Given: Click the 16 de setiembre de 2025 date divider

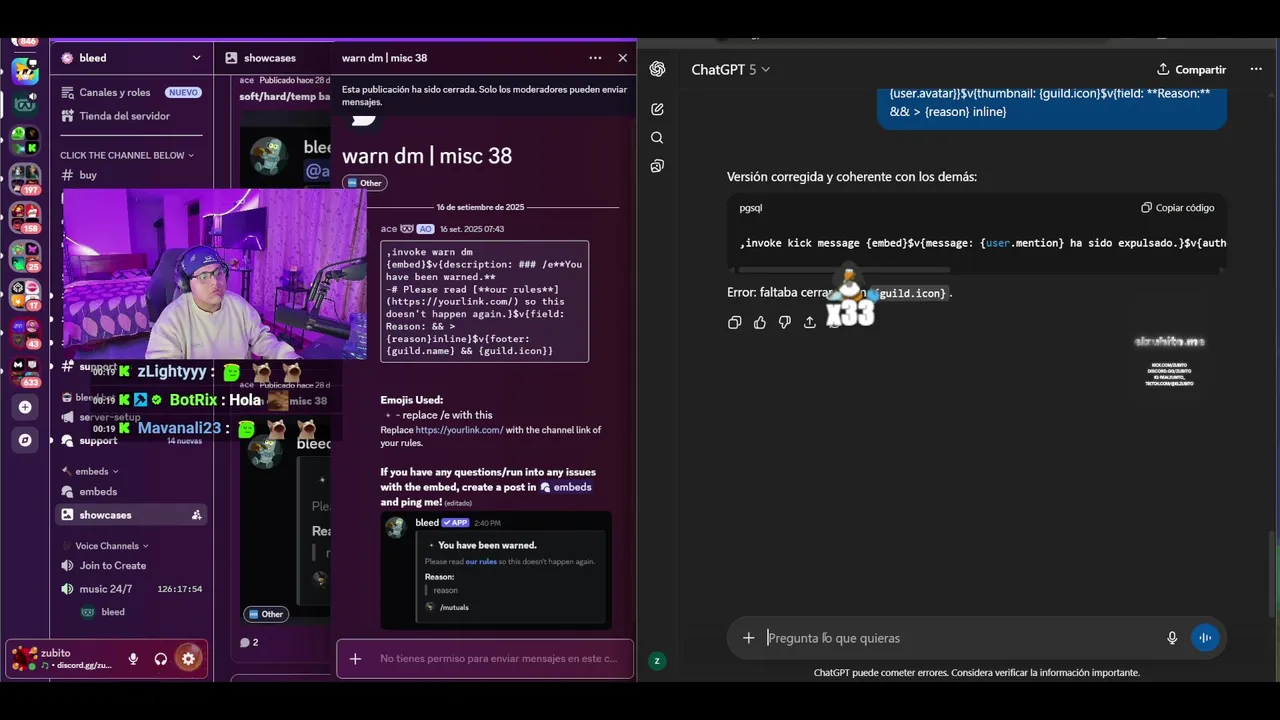Looking at the screenshot, I should pyautogui.click(x=480, y=208).
